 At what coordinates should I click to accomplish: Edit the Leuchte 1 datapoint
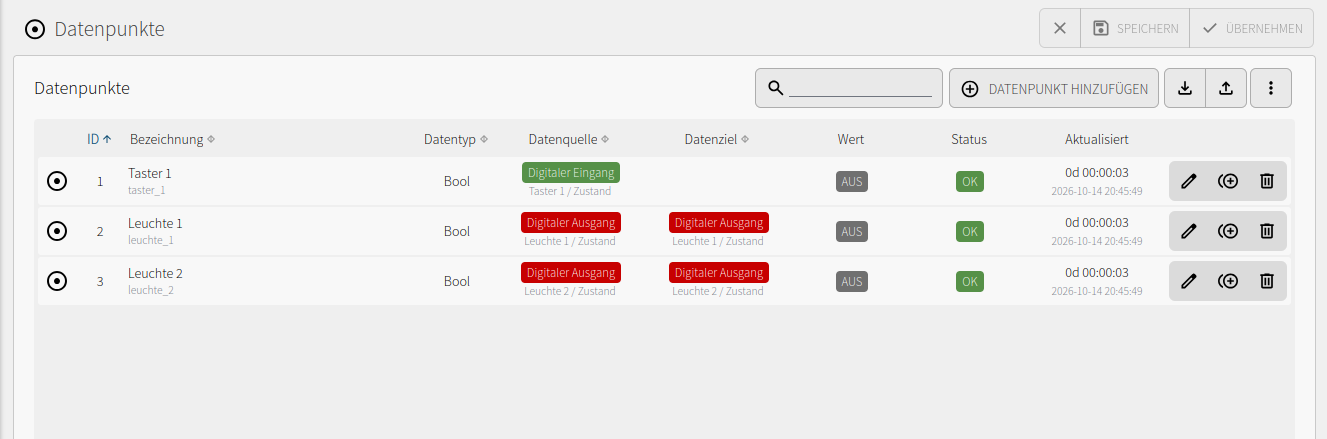pos(1189,231)
